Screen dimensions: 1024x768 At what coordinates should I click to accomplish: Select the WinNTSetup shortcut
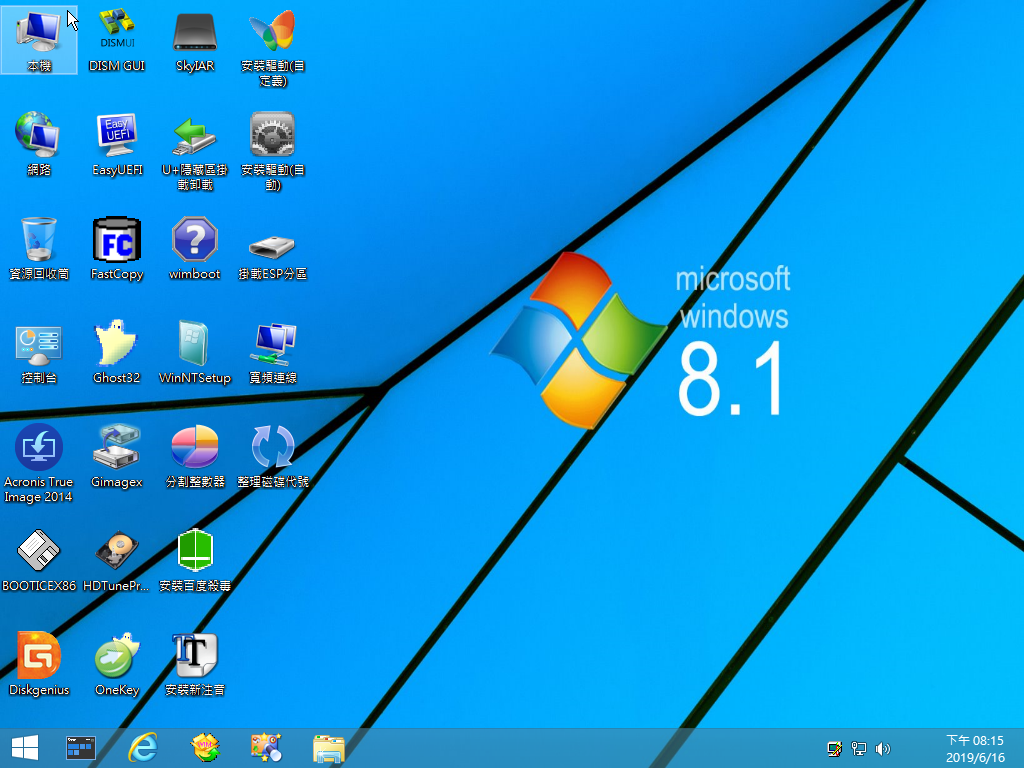pos(195,352)
